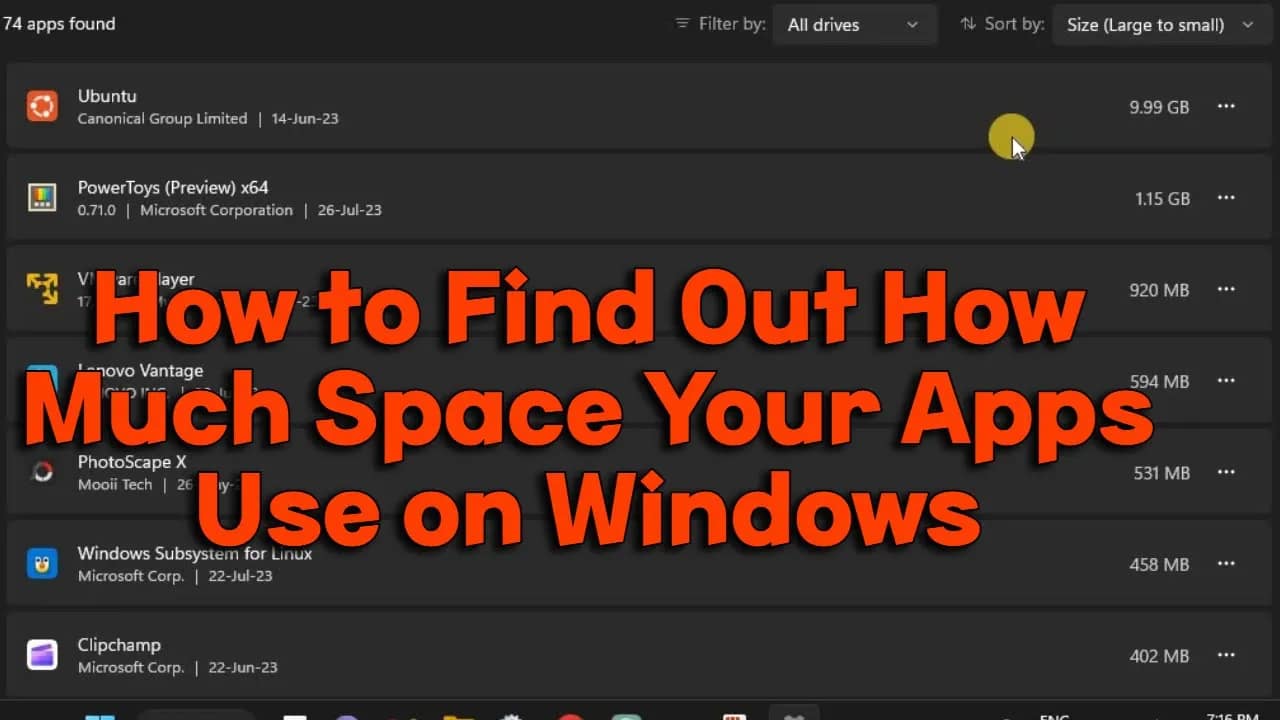Viewport: 1280px width, 720px height.
Task: Open Settings from the taskbar gear icon
Action: (510, 717)
